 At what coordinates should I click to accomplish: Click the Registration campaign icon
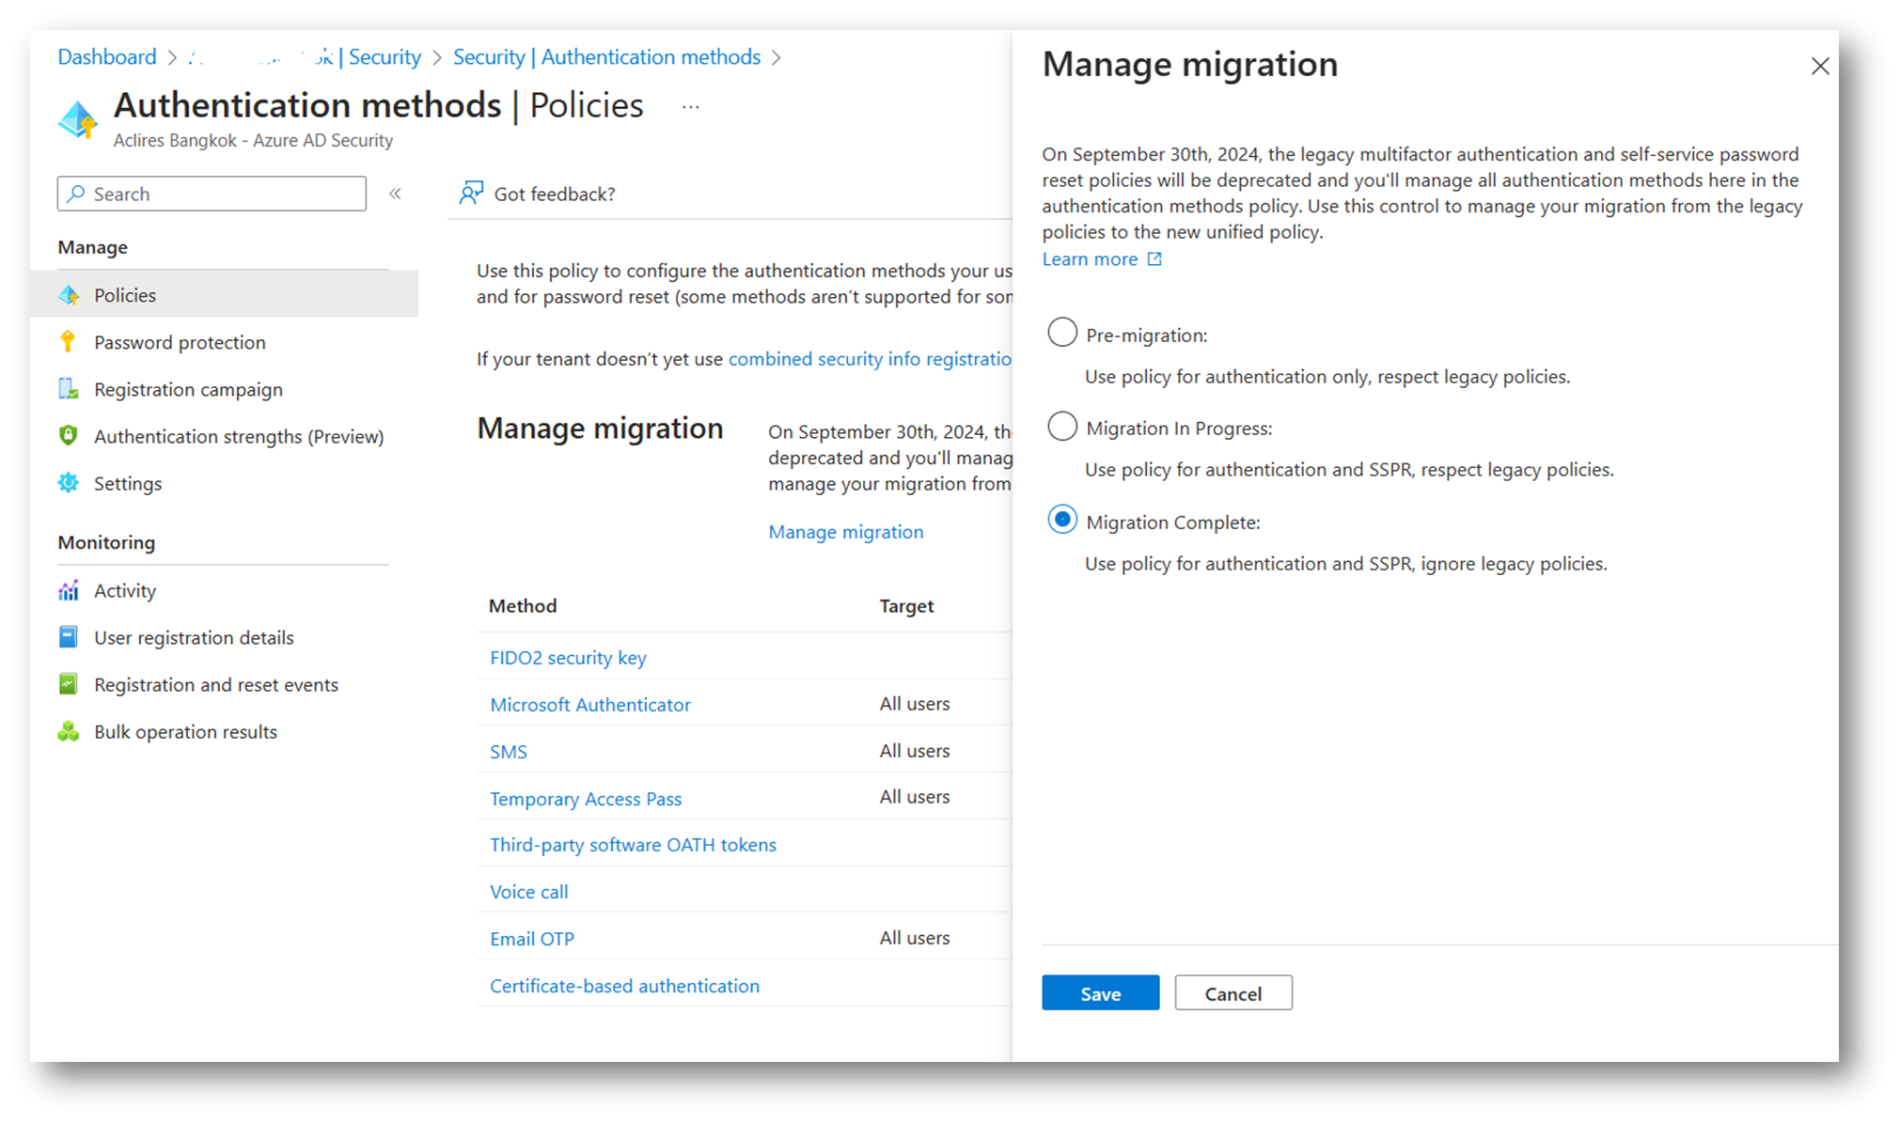tap(68, 389)
